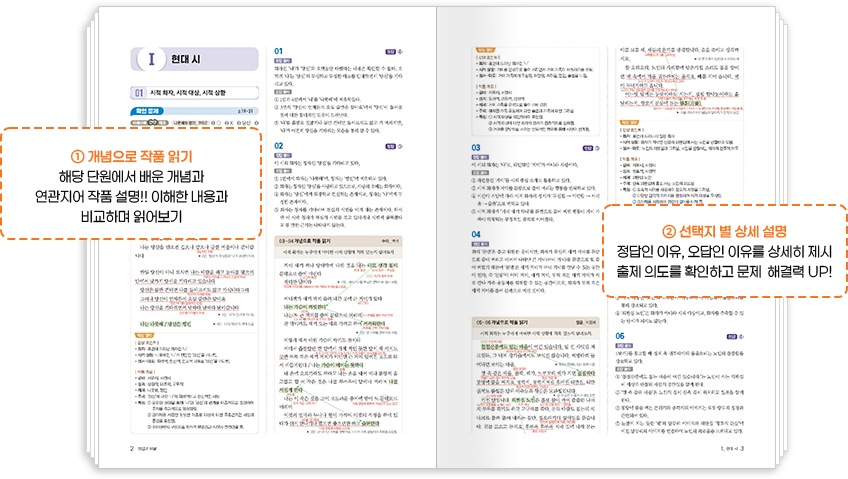Click the line '해당 단원에서 배운 개념과'
The height and width of the screenshot is (479, 848).
(131, 176)
